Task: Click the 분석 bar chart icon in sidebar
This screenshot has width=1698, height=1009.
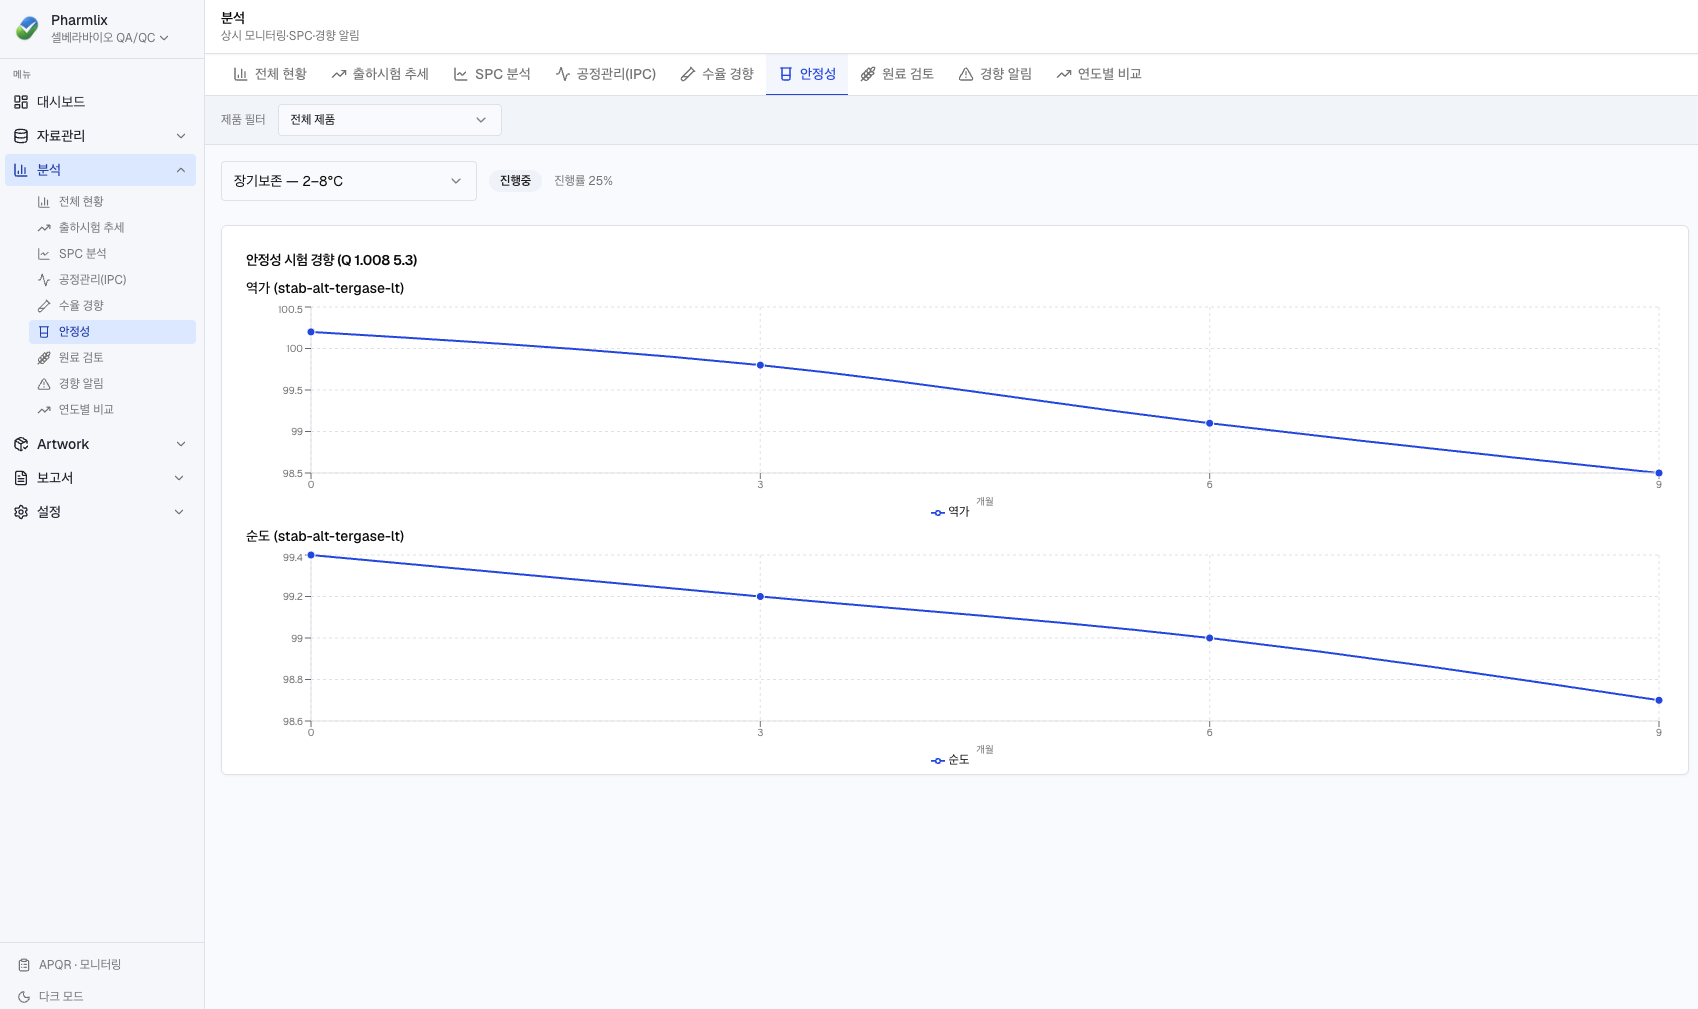Action: (x=21, y=170)
